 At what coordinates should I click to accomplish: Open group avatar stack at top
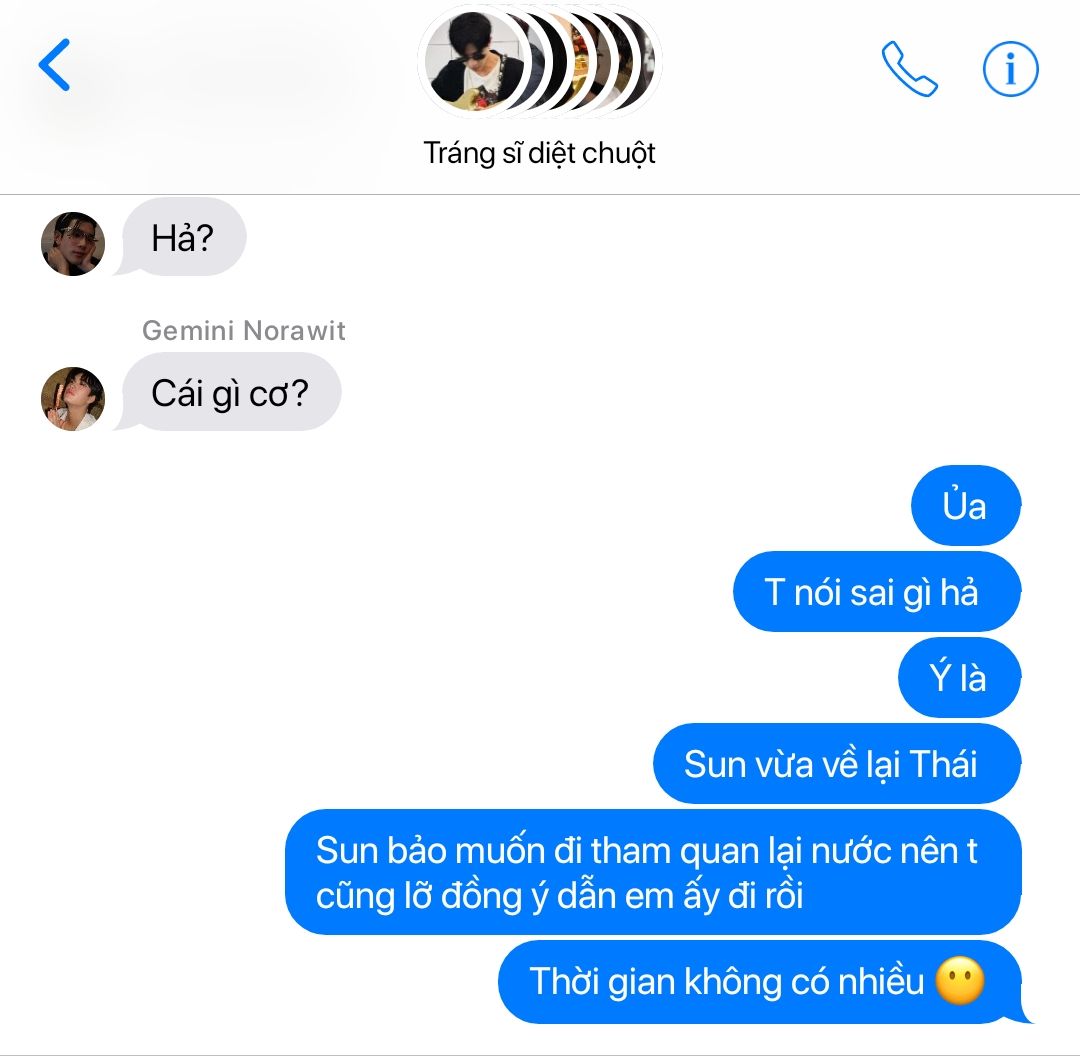539,61
